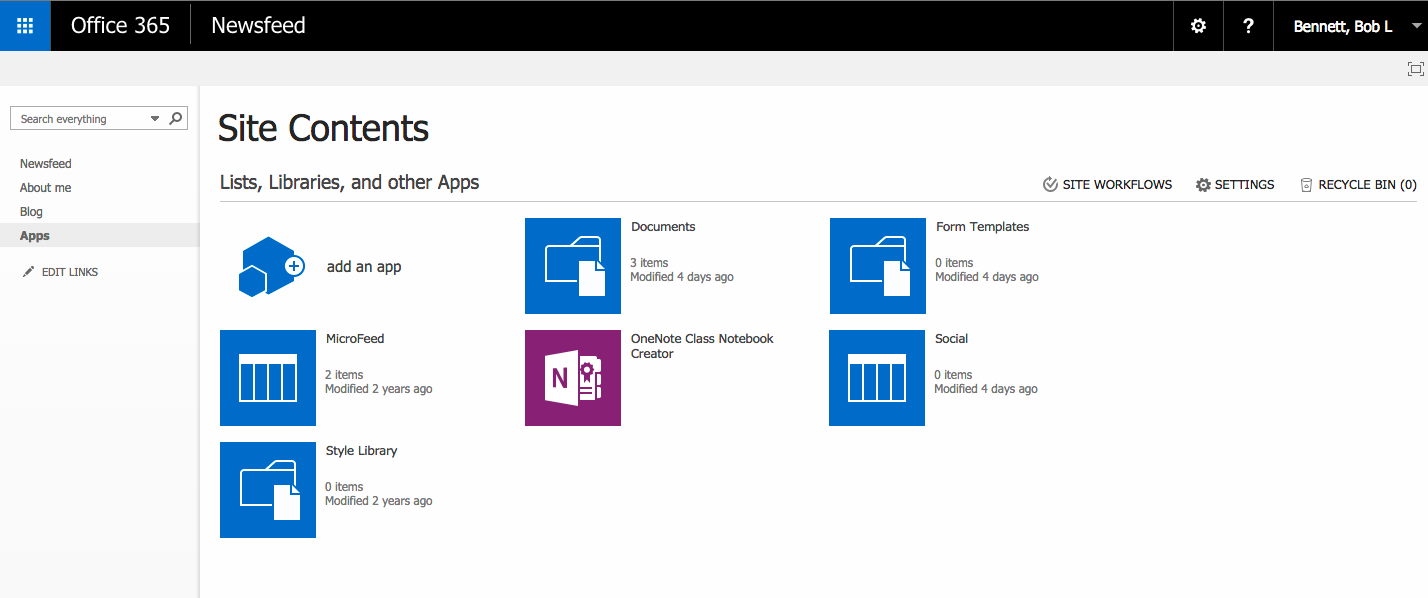Screen dimensions: 1428x598
Task: Click Social's 'Modified 4 days ago' text
Action: [x=986, y=389]
